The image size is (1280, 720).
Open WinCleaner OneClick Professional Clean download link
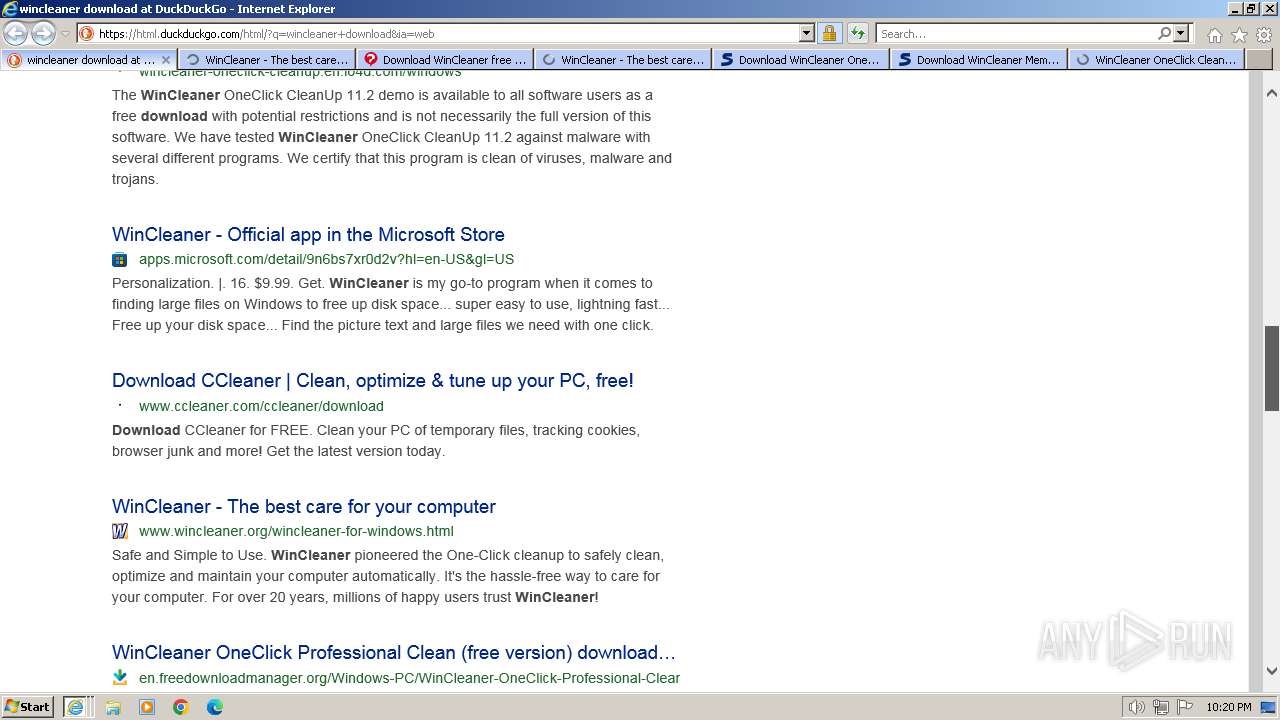[x=394, y=652]
